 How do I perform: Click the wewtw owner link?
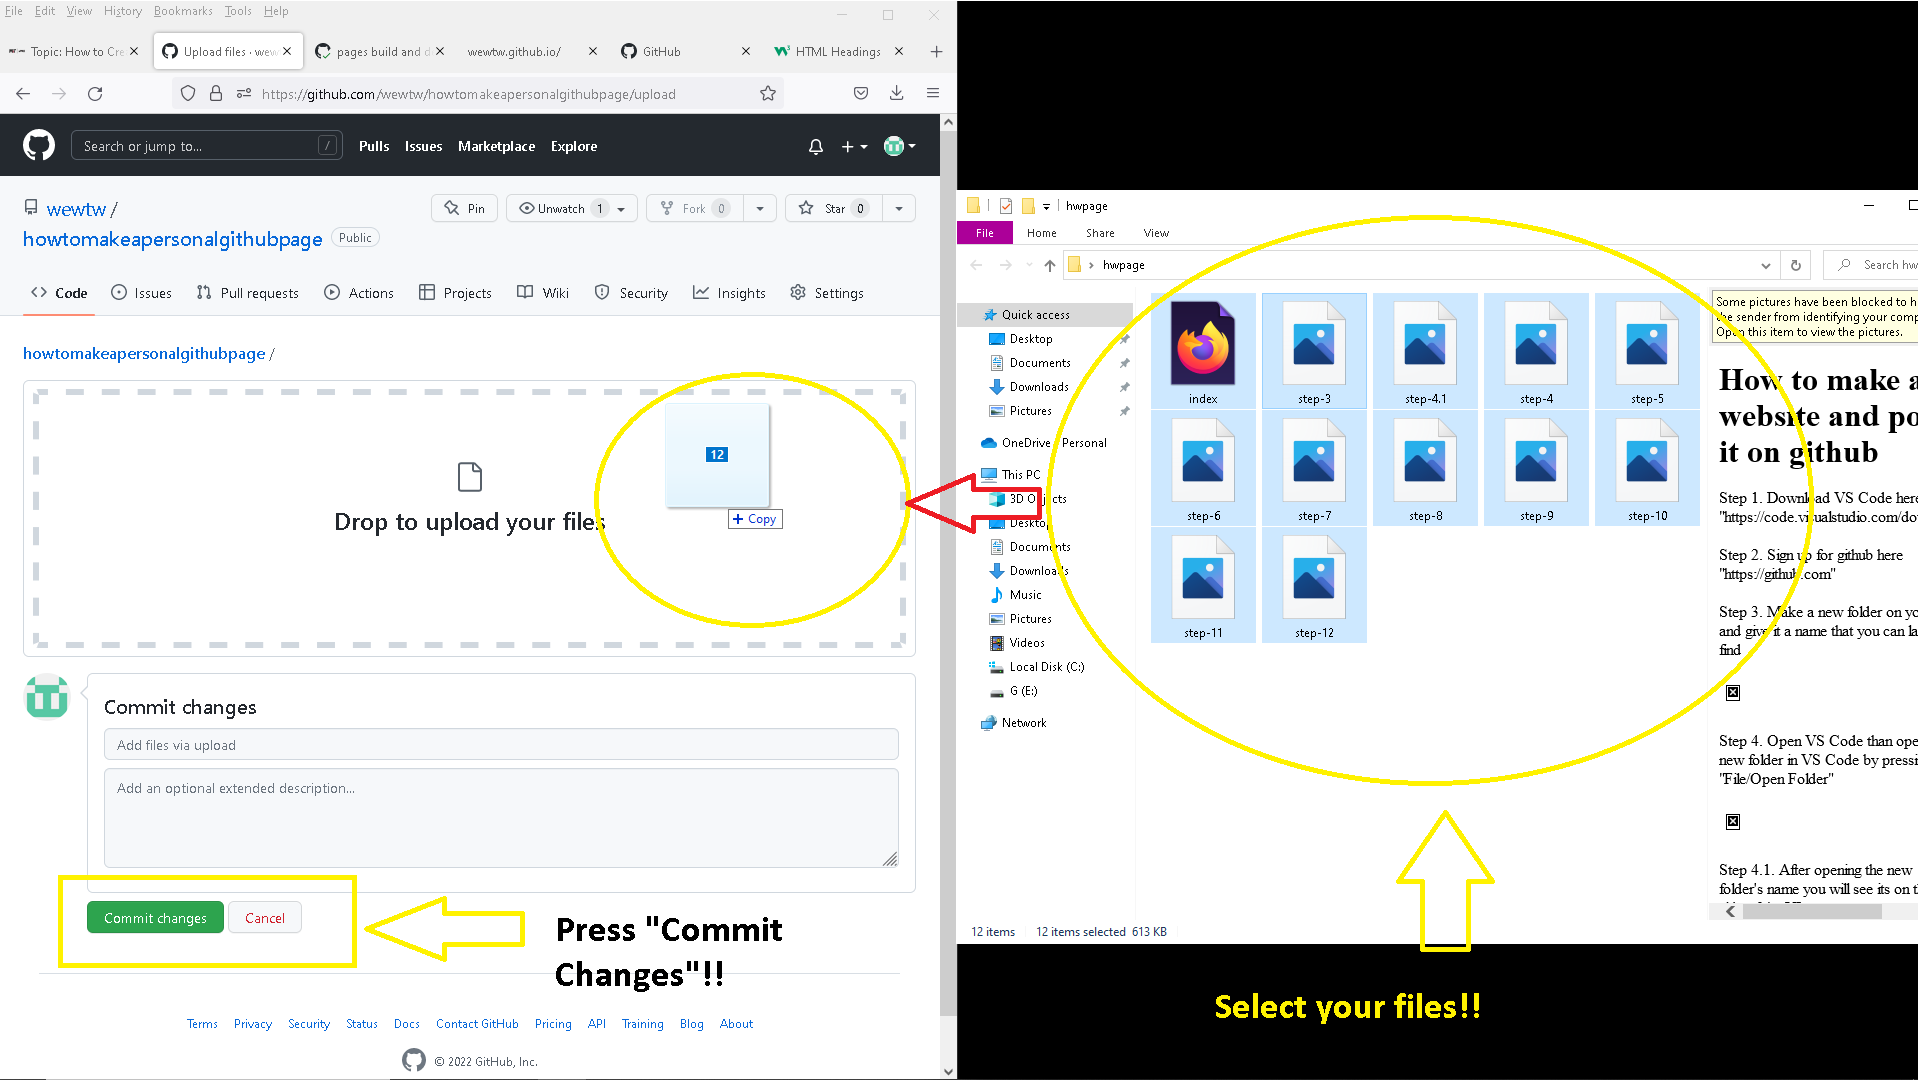click(x=76, y=209)
